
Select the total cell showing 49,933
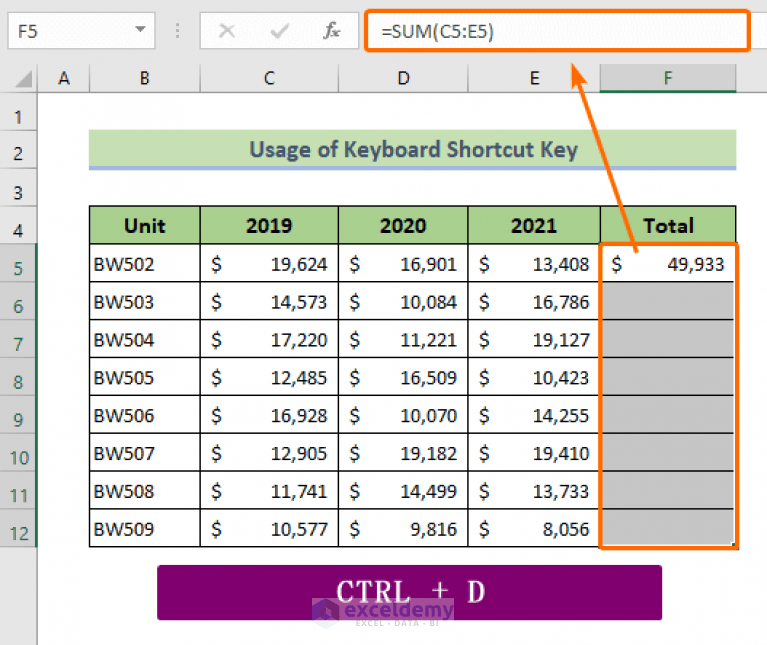pyautogui.click(x=668, y=264)
